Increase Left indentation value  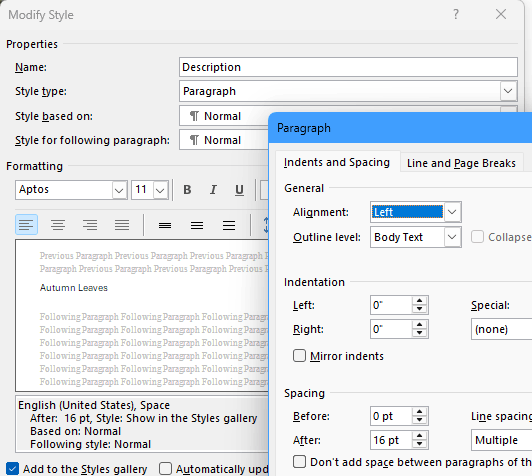tap(420, 301)
